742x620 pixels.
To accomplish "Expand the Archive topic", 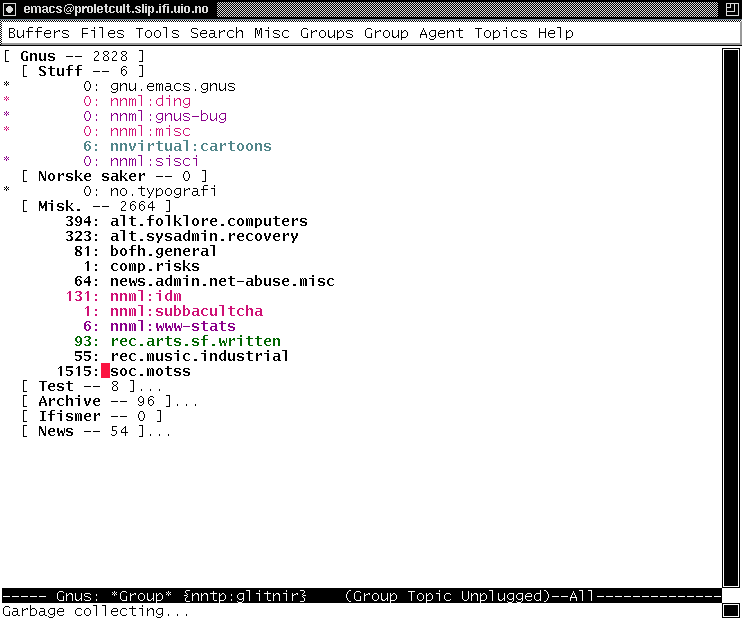I will (x=110, y=402).
